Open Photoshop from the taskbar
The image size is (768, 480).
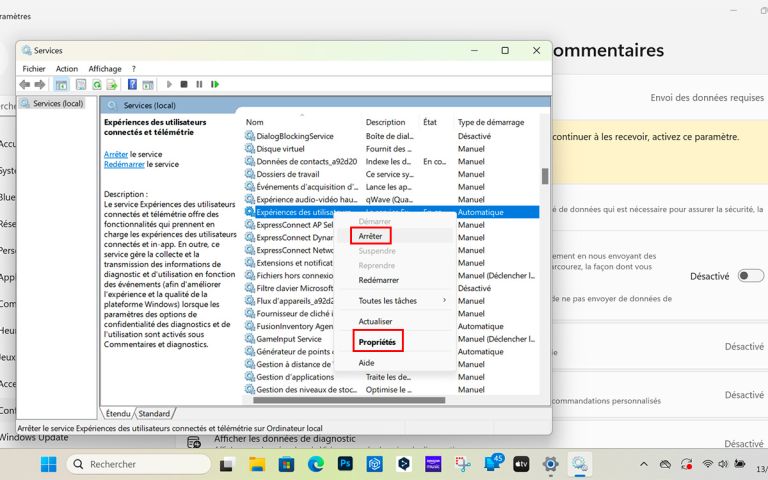(346, 464)
